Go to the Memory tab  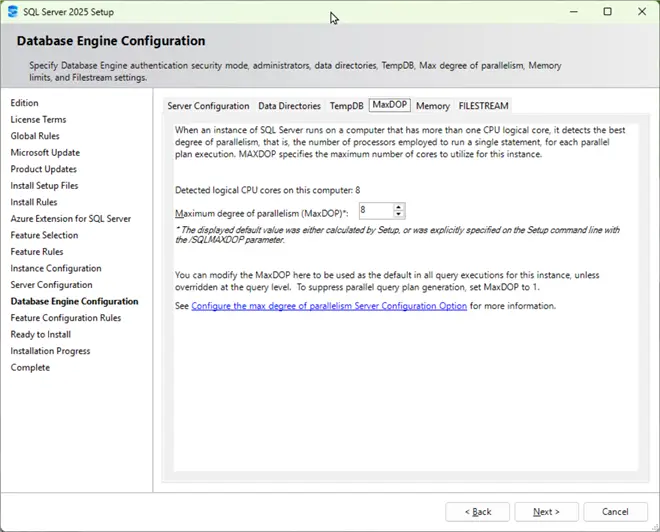[433, 106]
